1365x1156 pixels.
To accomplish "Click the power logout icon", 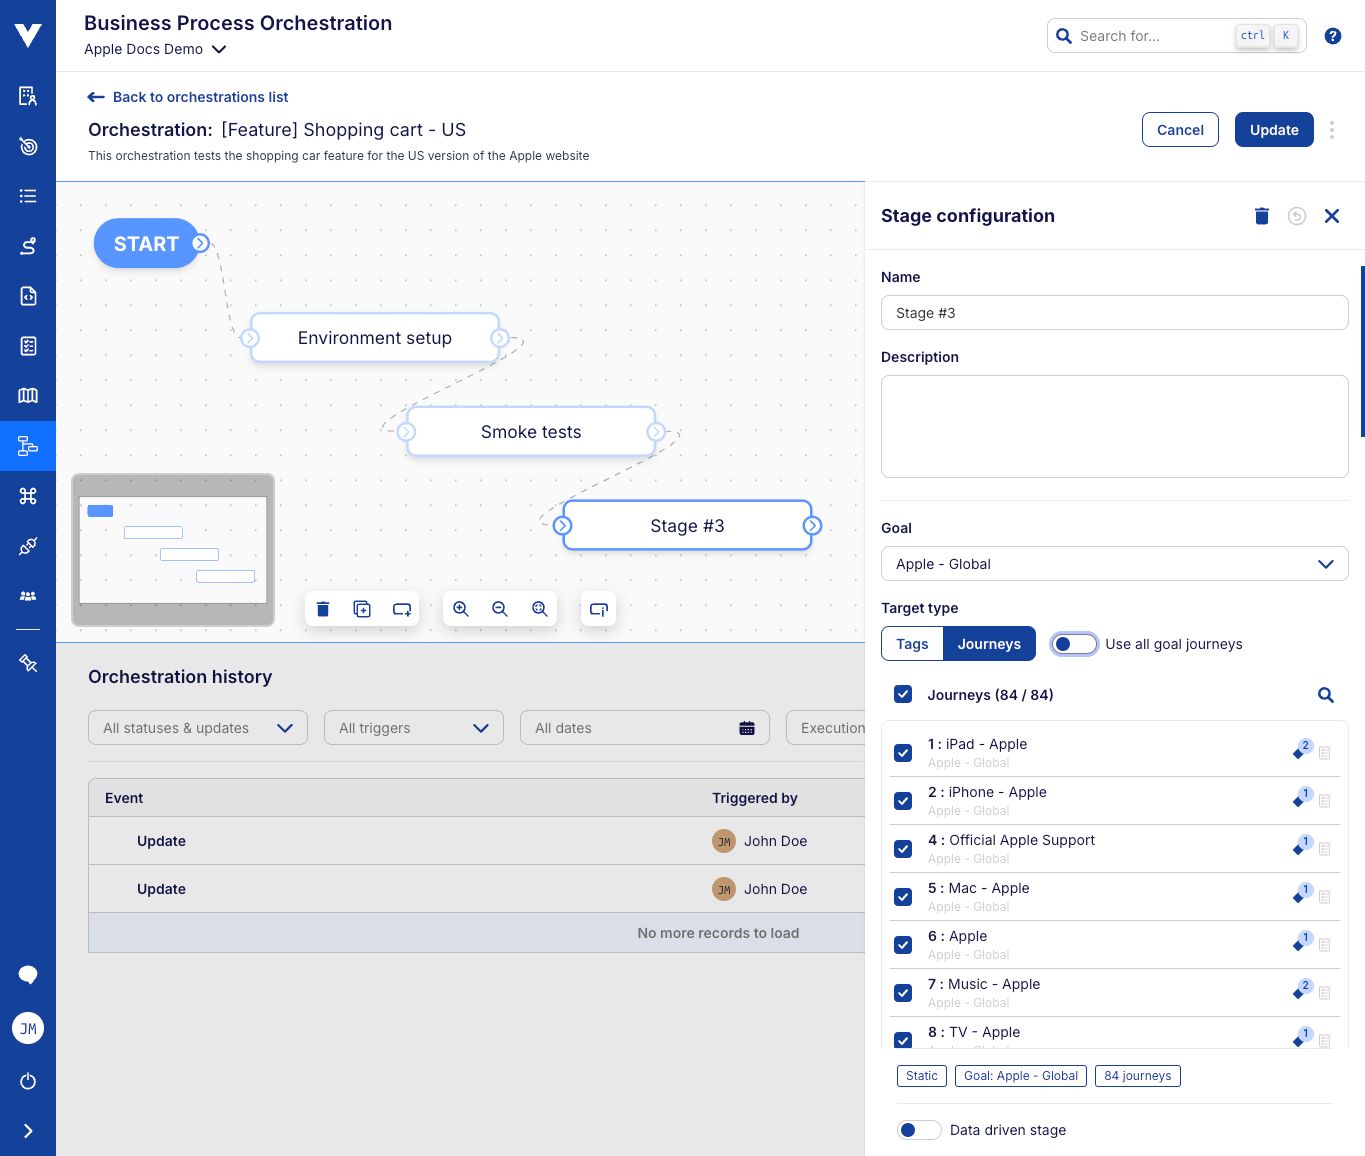I will (28, 1081).
